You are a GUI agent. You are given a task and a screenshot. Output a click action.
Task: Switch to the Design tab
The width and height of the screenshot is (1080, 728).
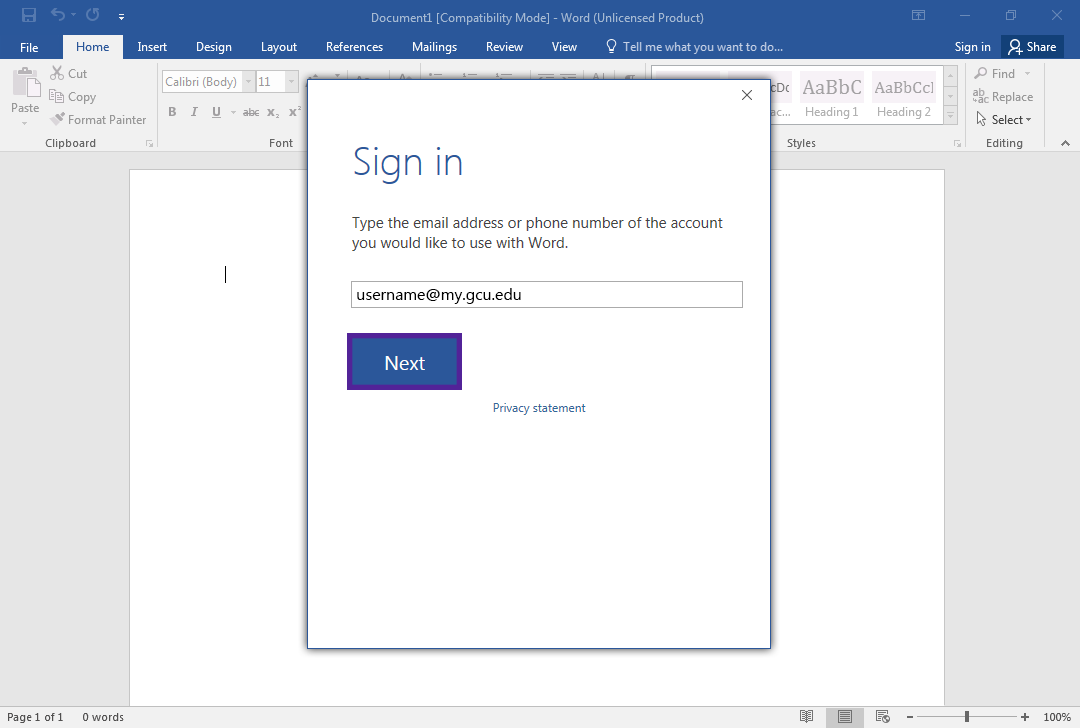[x=214, y=47]
